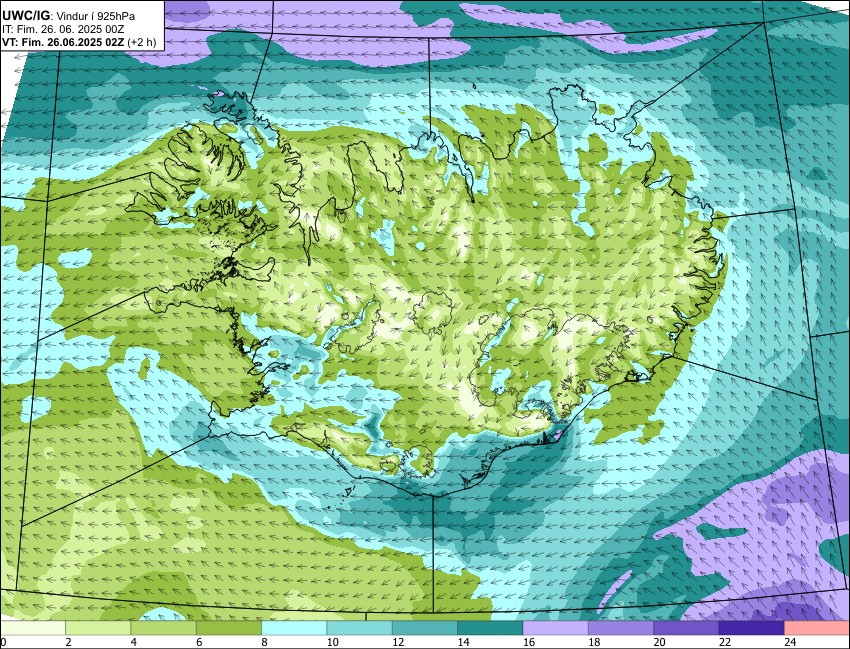This screenshot has height=649, width=850.
Task: Click the legend scale label "22"
Action: point(725,642)
